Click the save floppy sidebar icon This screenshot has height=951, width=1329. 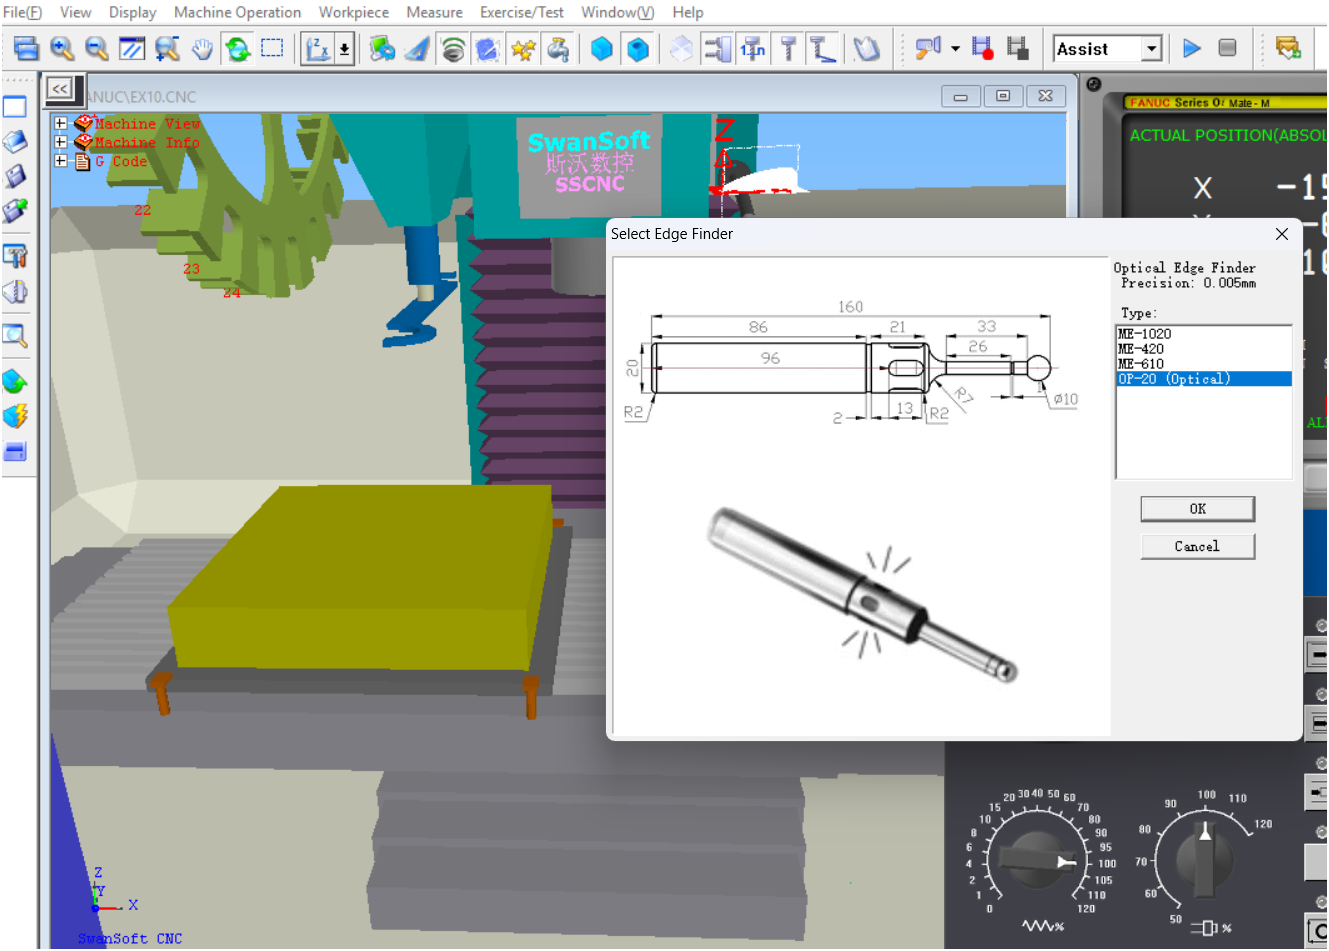coord(15,177)
